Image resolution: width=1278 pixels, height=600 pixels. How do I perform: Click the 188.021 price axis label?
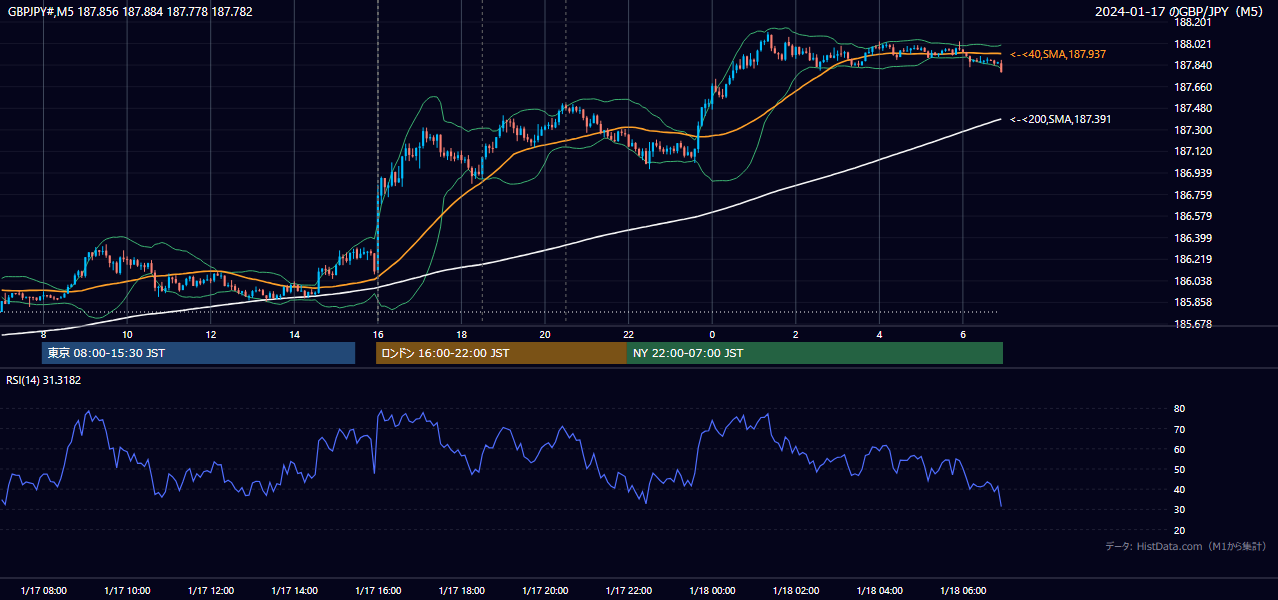(1193, 44)
